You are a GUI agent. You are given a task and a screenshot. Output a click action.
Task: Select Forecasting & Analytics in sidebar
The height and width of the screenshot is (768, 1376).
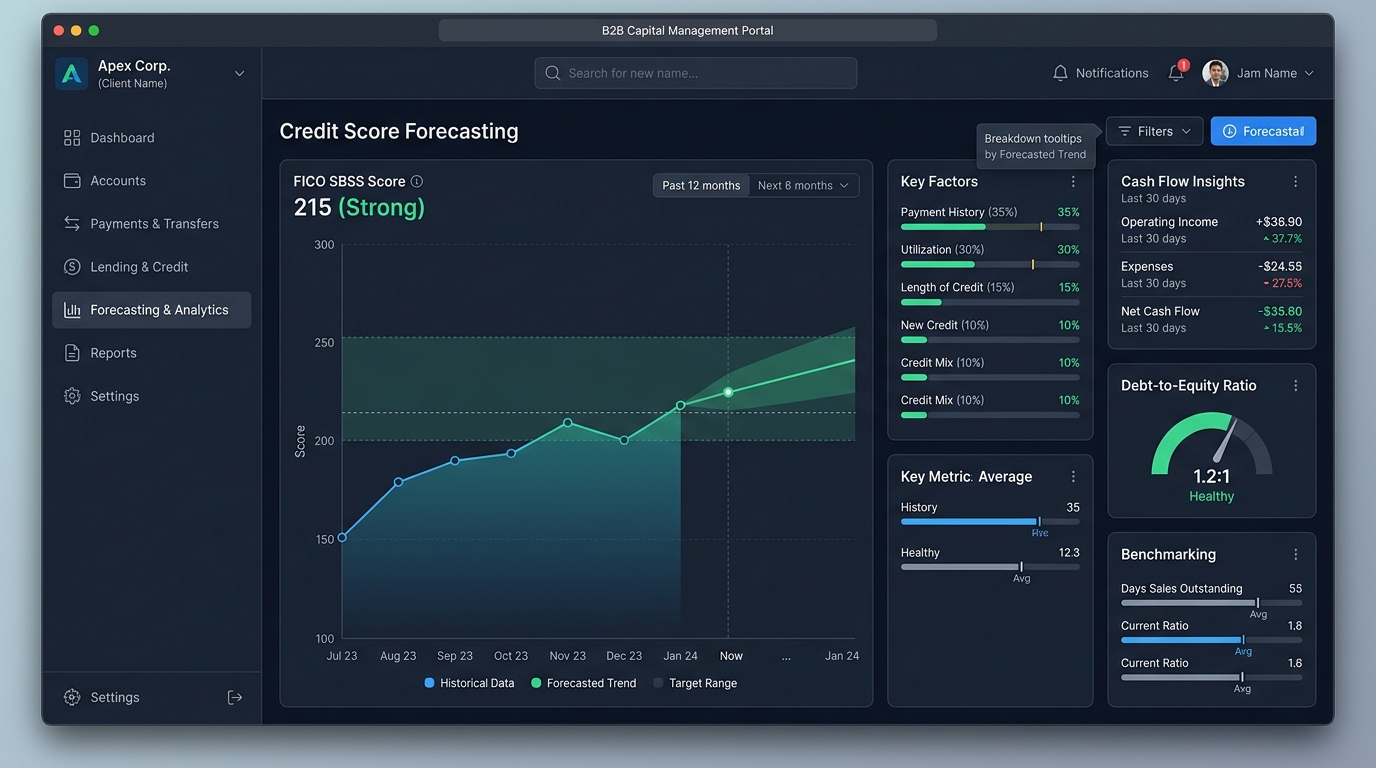point(151,310)
